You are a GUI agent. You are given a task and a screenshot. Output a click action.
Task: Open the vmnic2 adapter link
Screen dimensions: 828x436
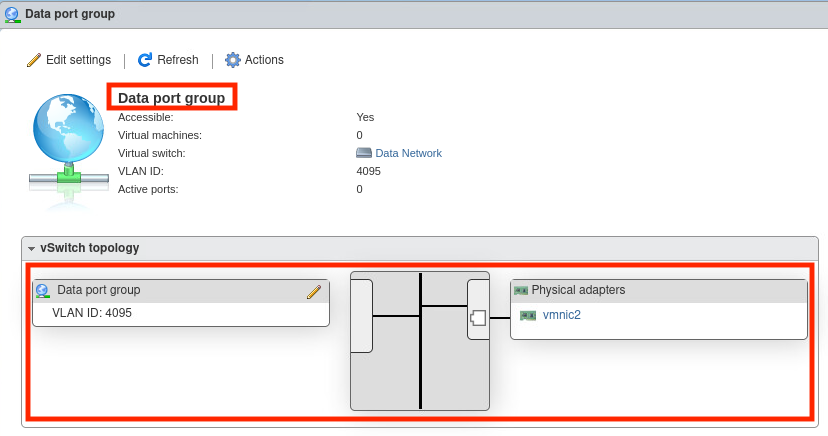pyautogui.click(x=561, y=315)
